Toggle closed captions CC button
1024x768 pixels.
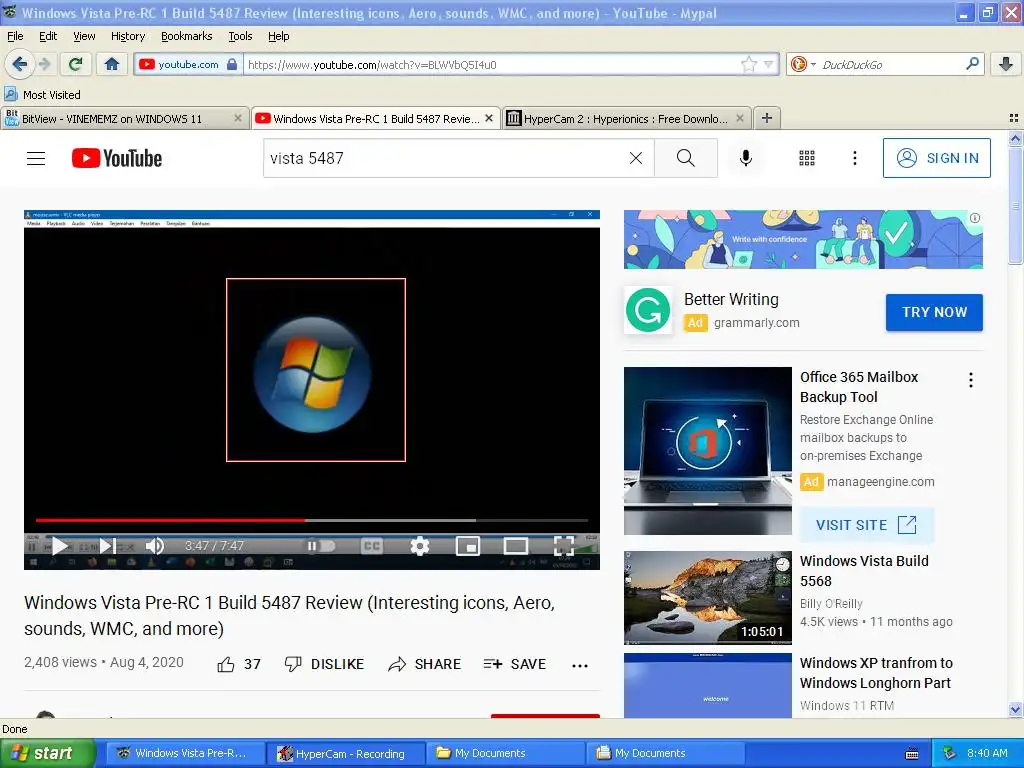(372, 546)
